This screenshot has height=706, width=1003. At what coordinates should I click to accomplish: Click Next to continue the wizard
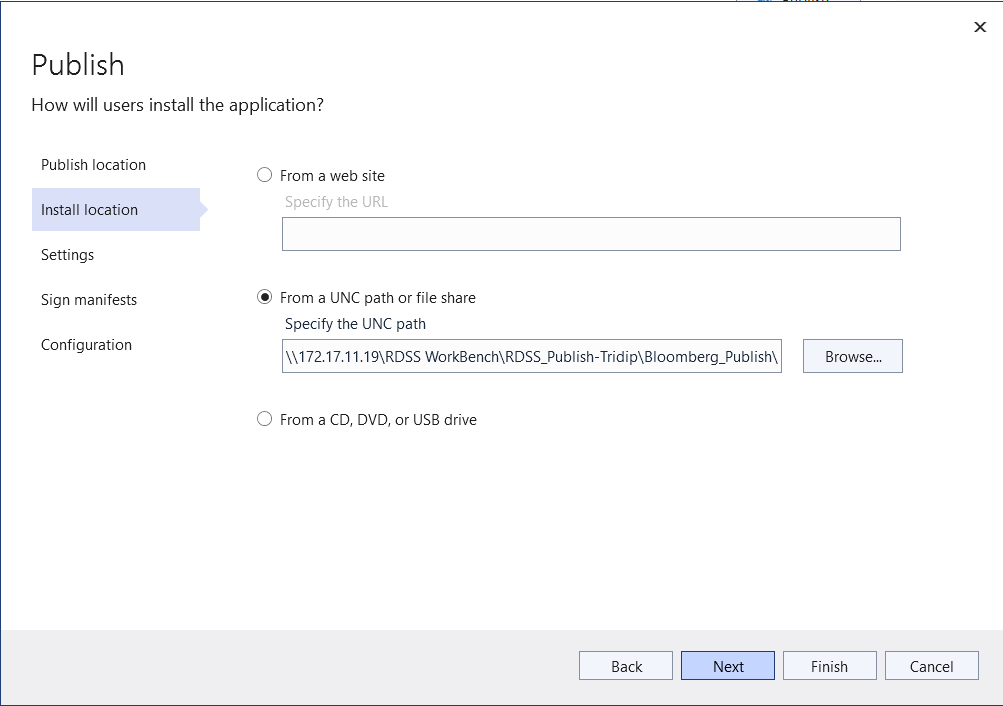pos(727,665)
